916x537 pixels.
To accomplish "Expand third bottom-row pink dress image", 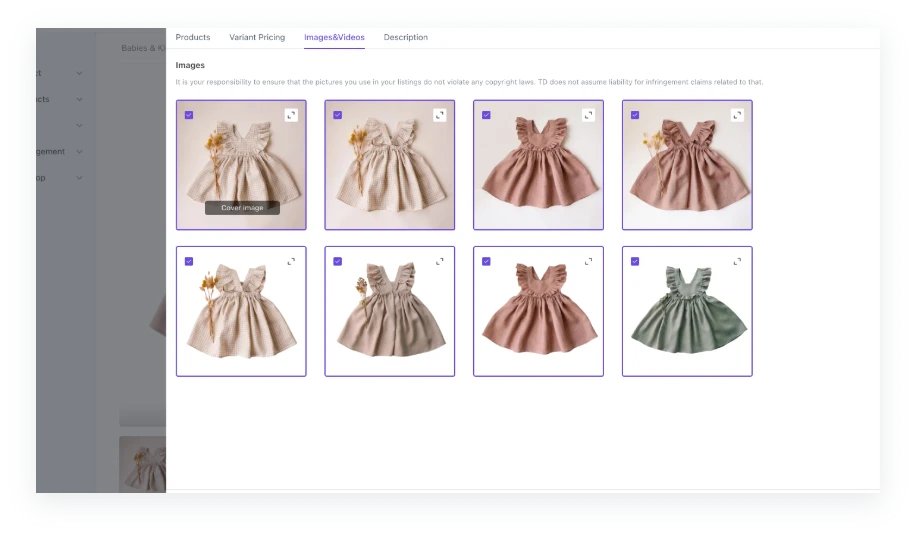I will point(588,261).
